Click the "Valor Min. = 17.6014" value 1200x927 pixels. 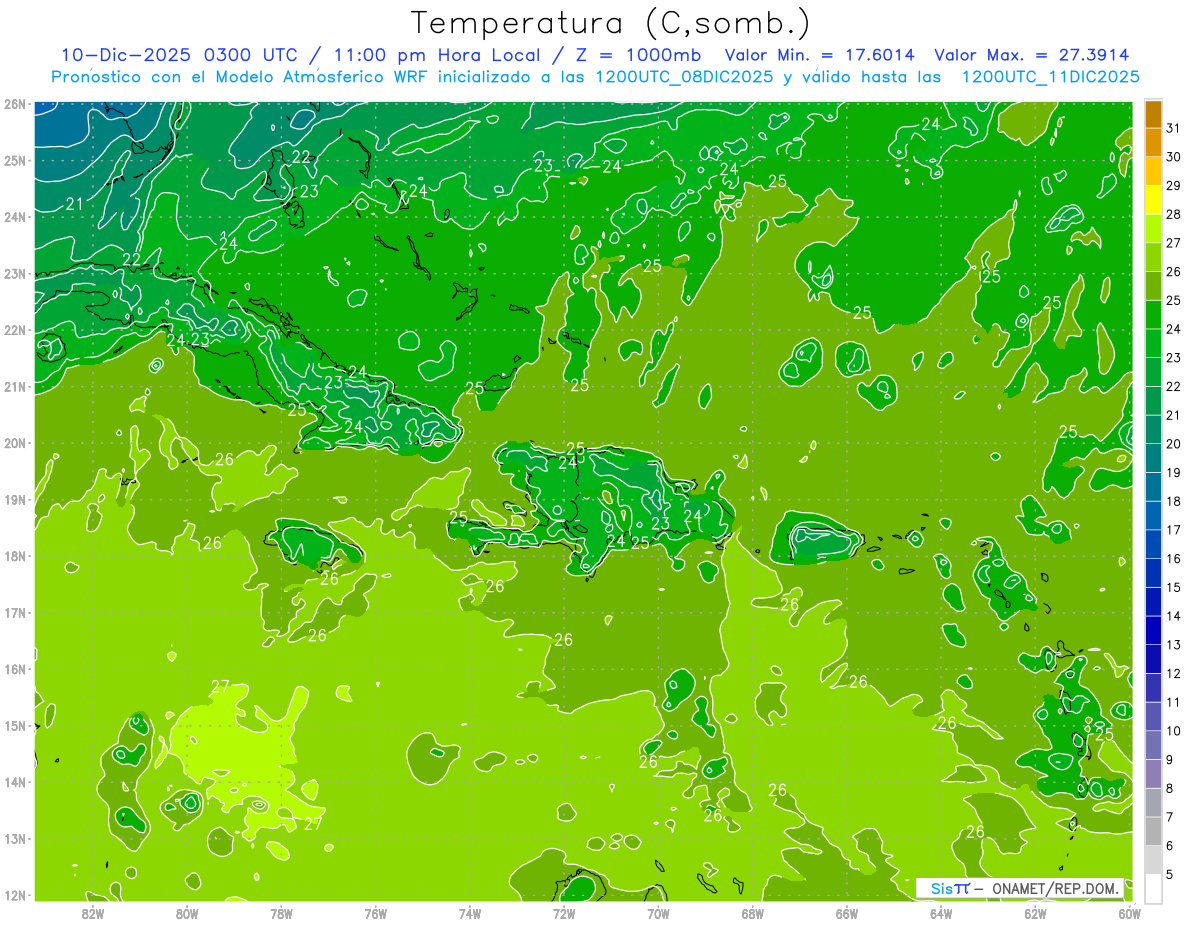pyautogui.click(x=820, y=55)
